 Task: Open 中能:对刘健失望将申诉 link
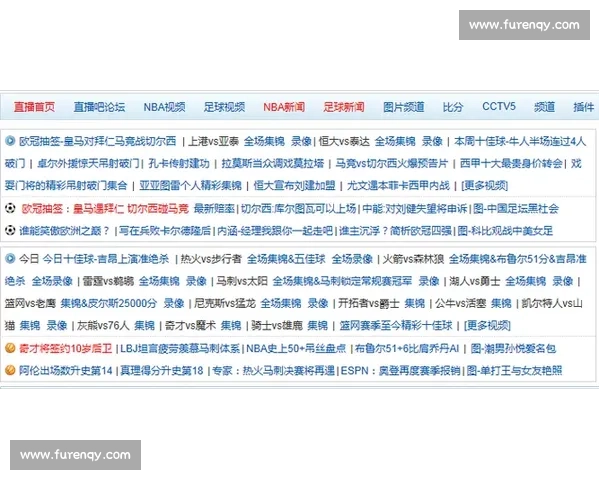tap(415, 209)
